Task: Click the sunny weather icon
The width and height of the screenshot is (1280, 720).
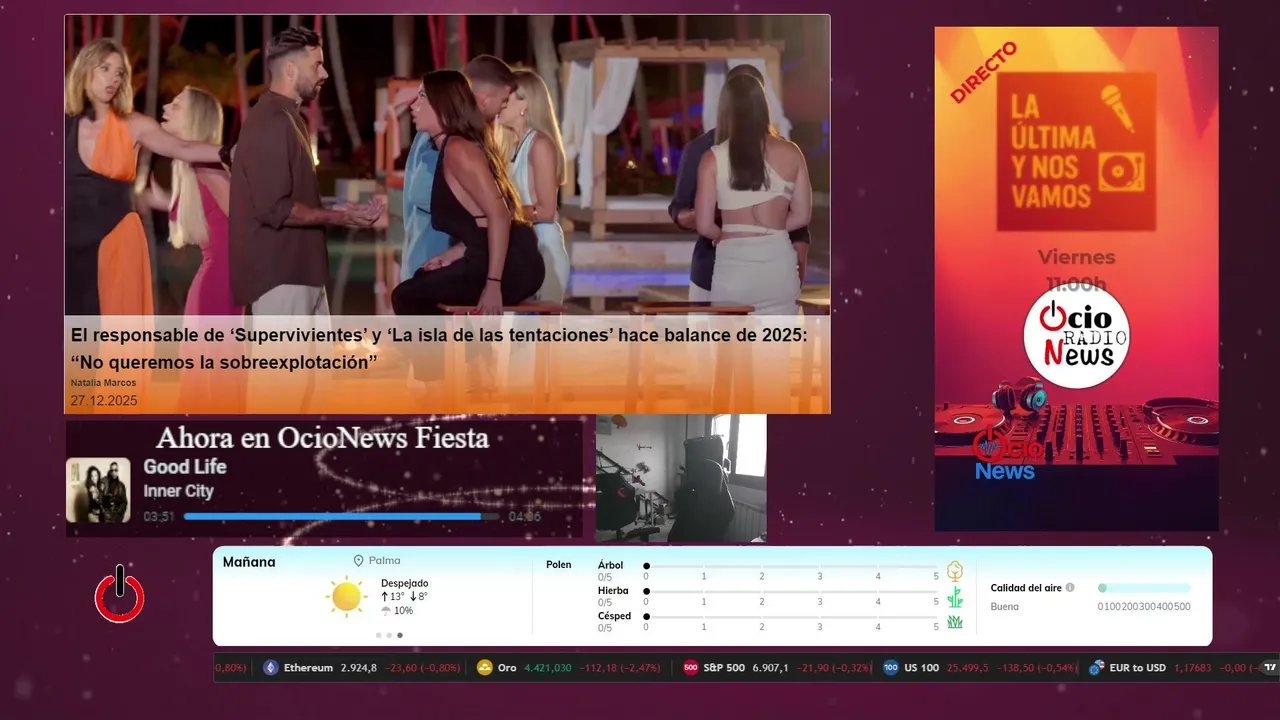Action: click(x=346, y=596)
